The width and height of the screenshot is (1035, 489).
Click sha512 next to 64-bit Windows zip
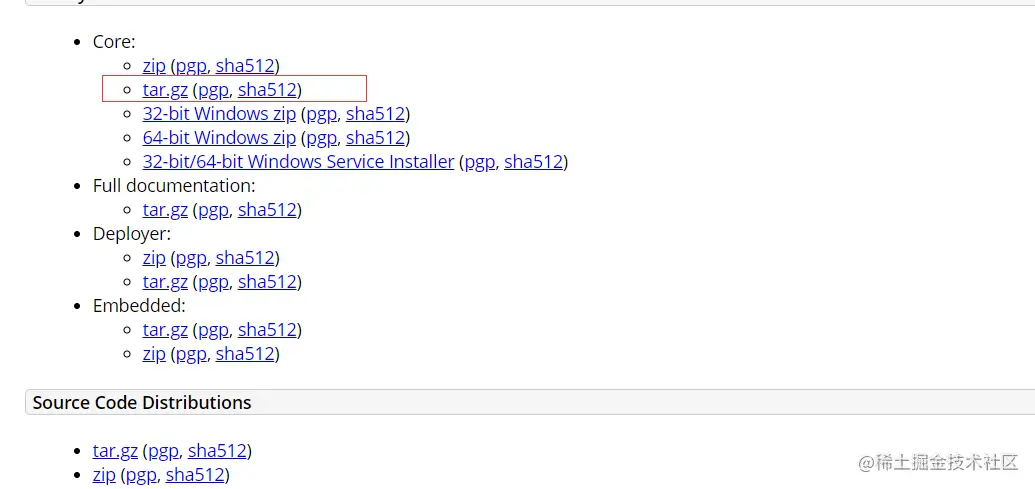click(375, 138)
